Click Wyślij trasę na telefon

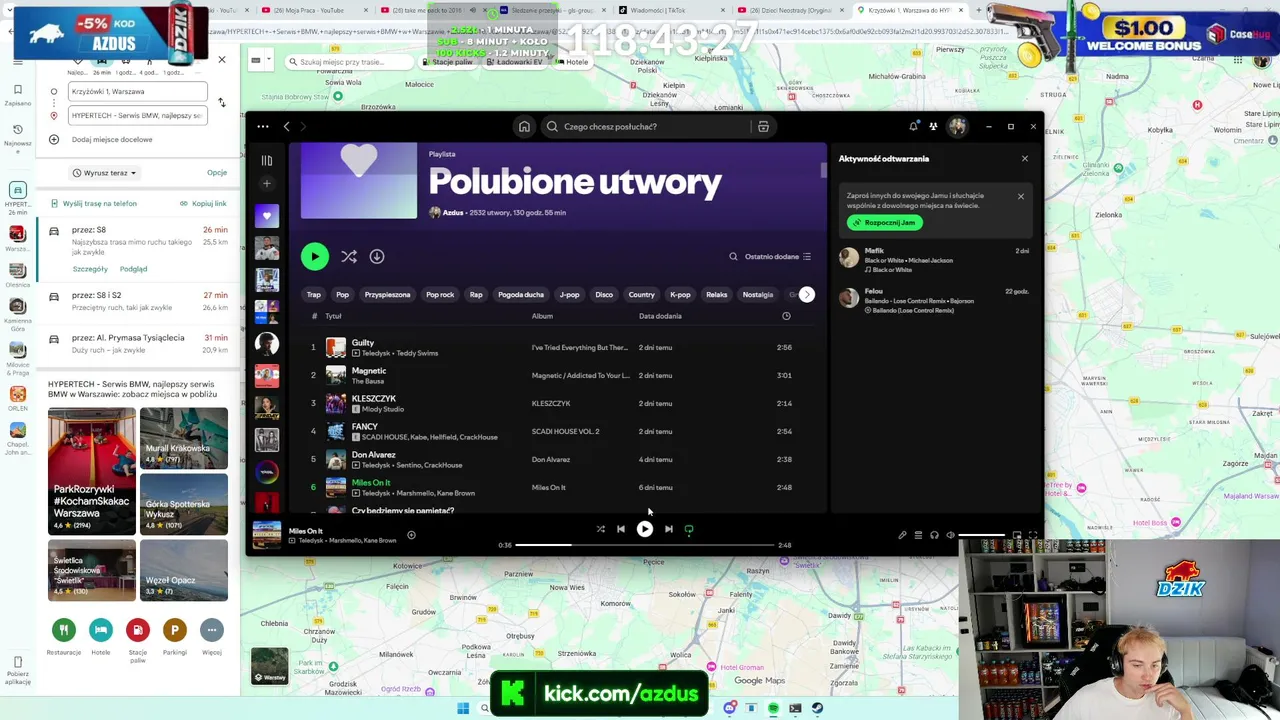(95, 204)
